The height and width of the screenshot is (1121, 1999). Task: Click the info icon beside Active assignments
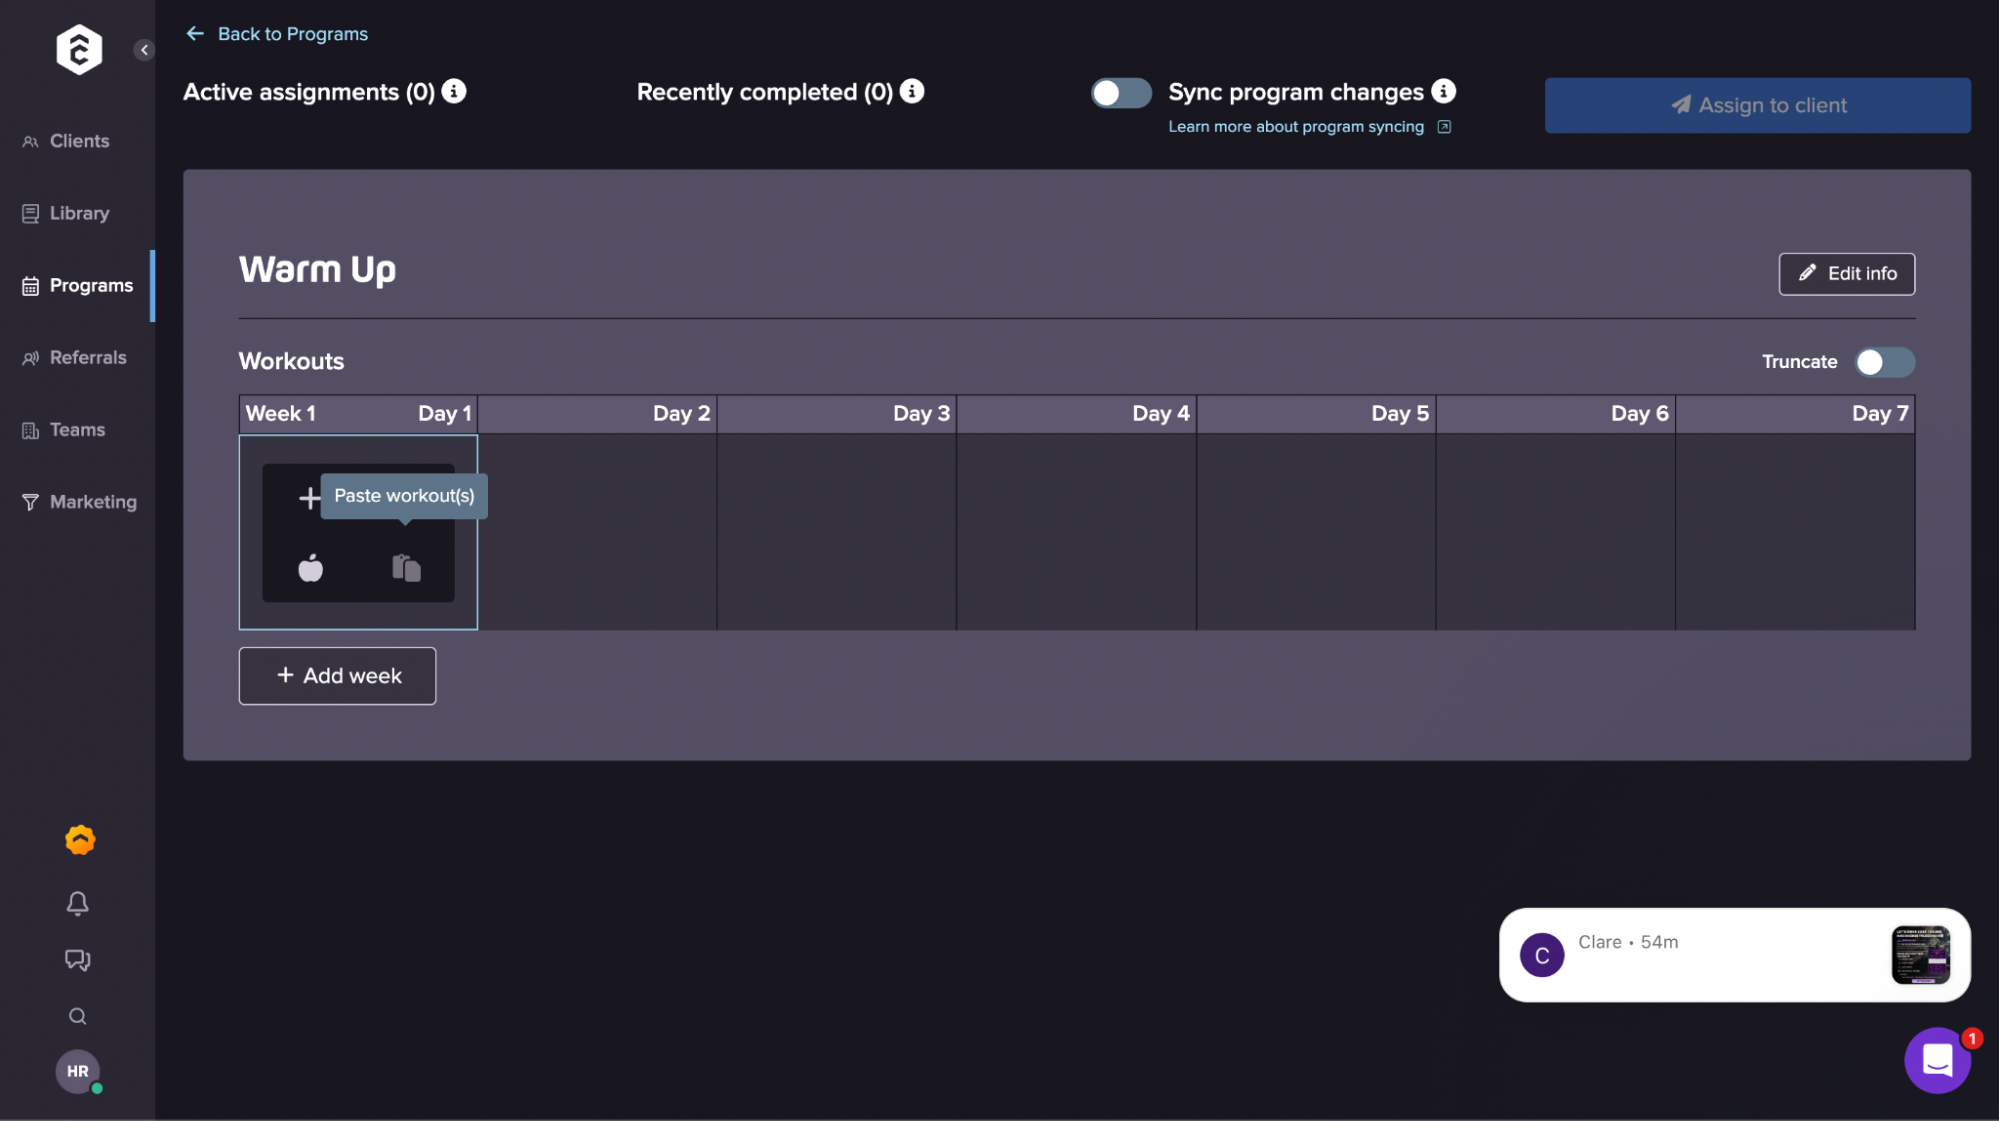[454, 91]
